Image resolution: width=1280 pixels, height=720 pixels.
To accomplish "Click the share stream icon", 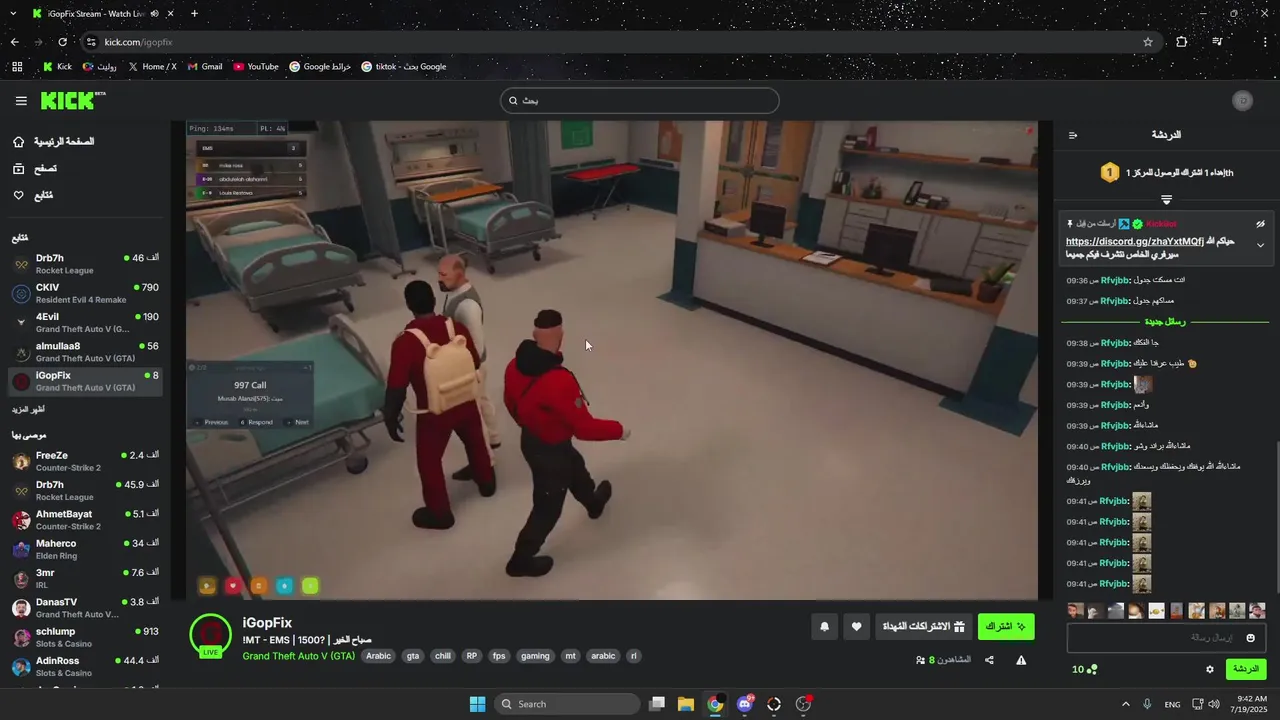I will pyautogui.click(x=989, y=660).
